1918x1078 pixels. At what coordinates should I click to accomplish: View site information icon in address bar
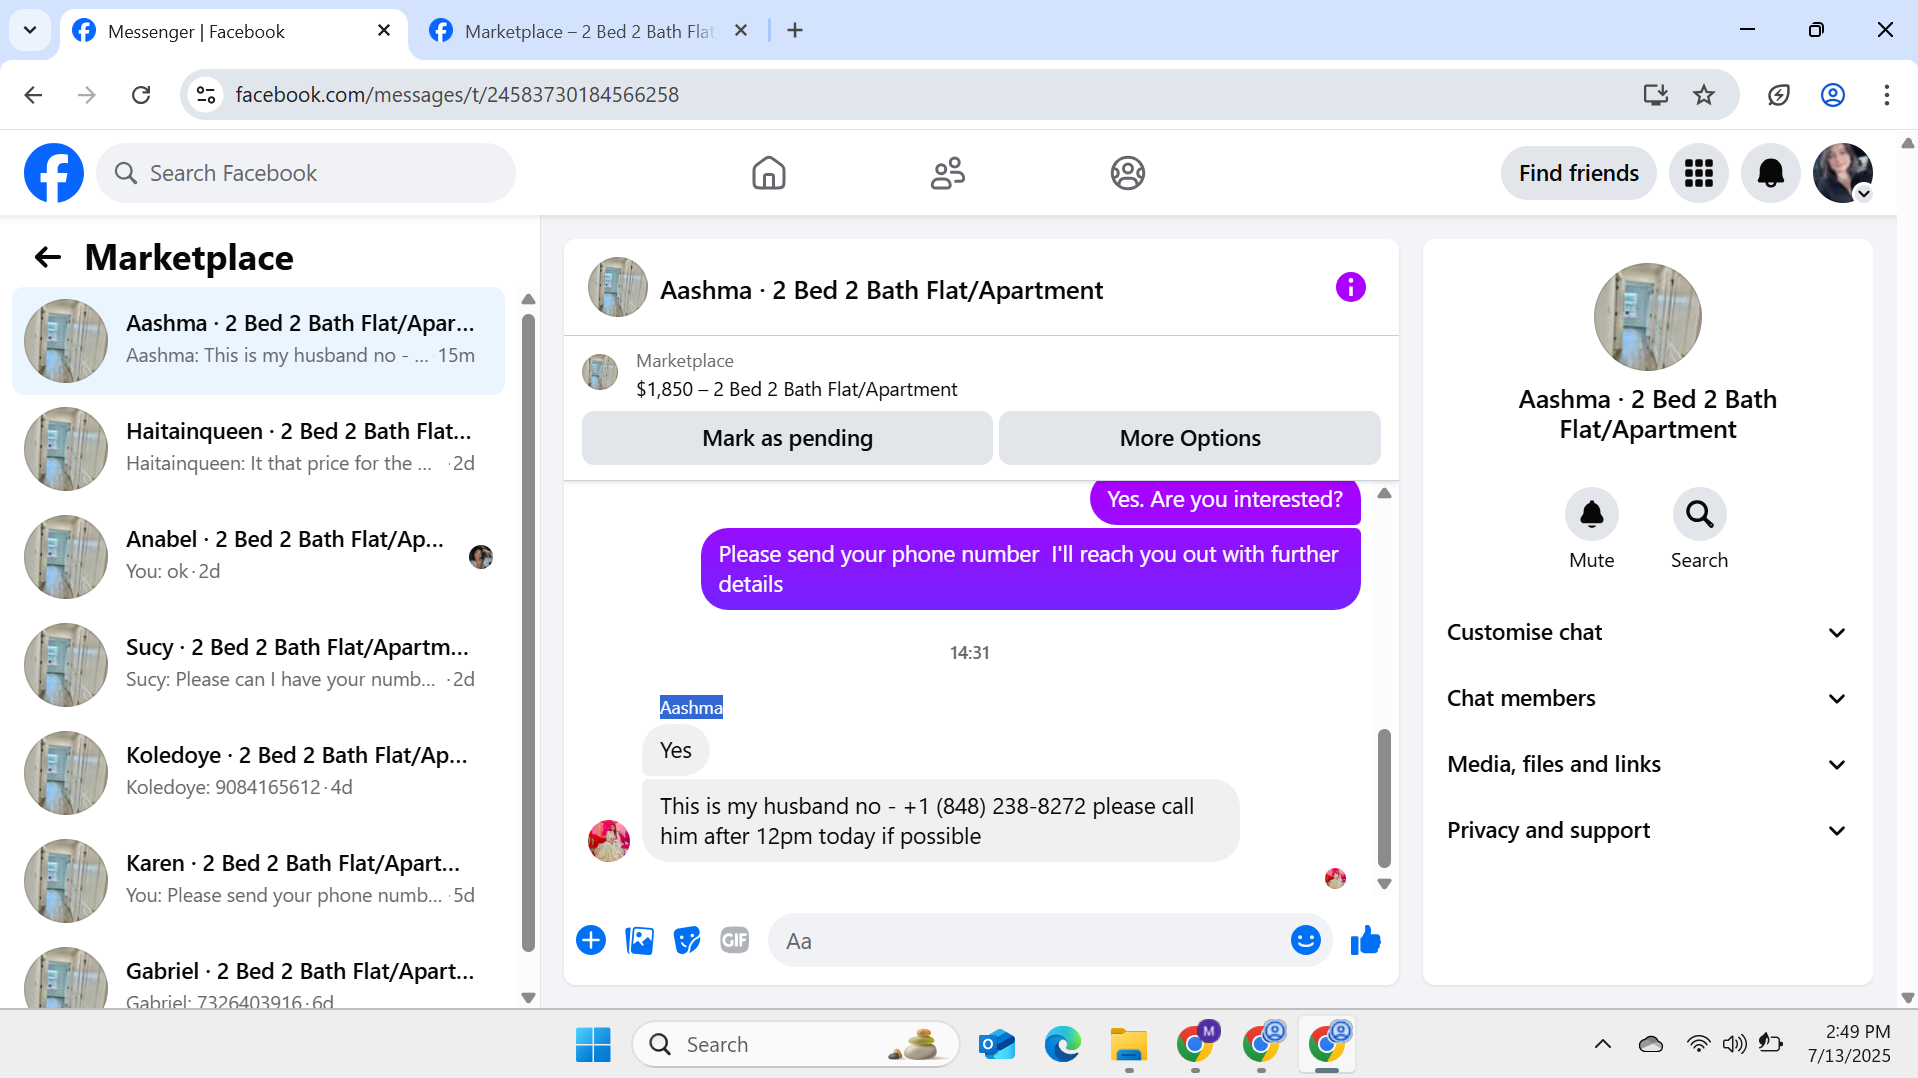(206, 95)
